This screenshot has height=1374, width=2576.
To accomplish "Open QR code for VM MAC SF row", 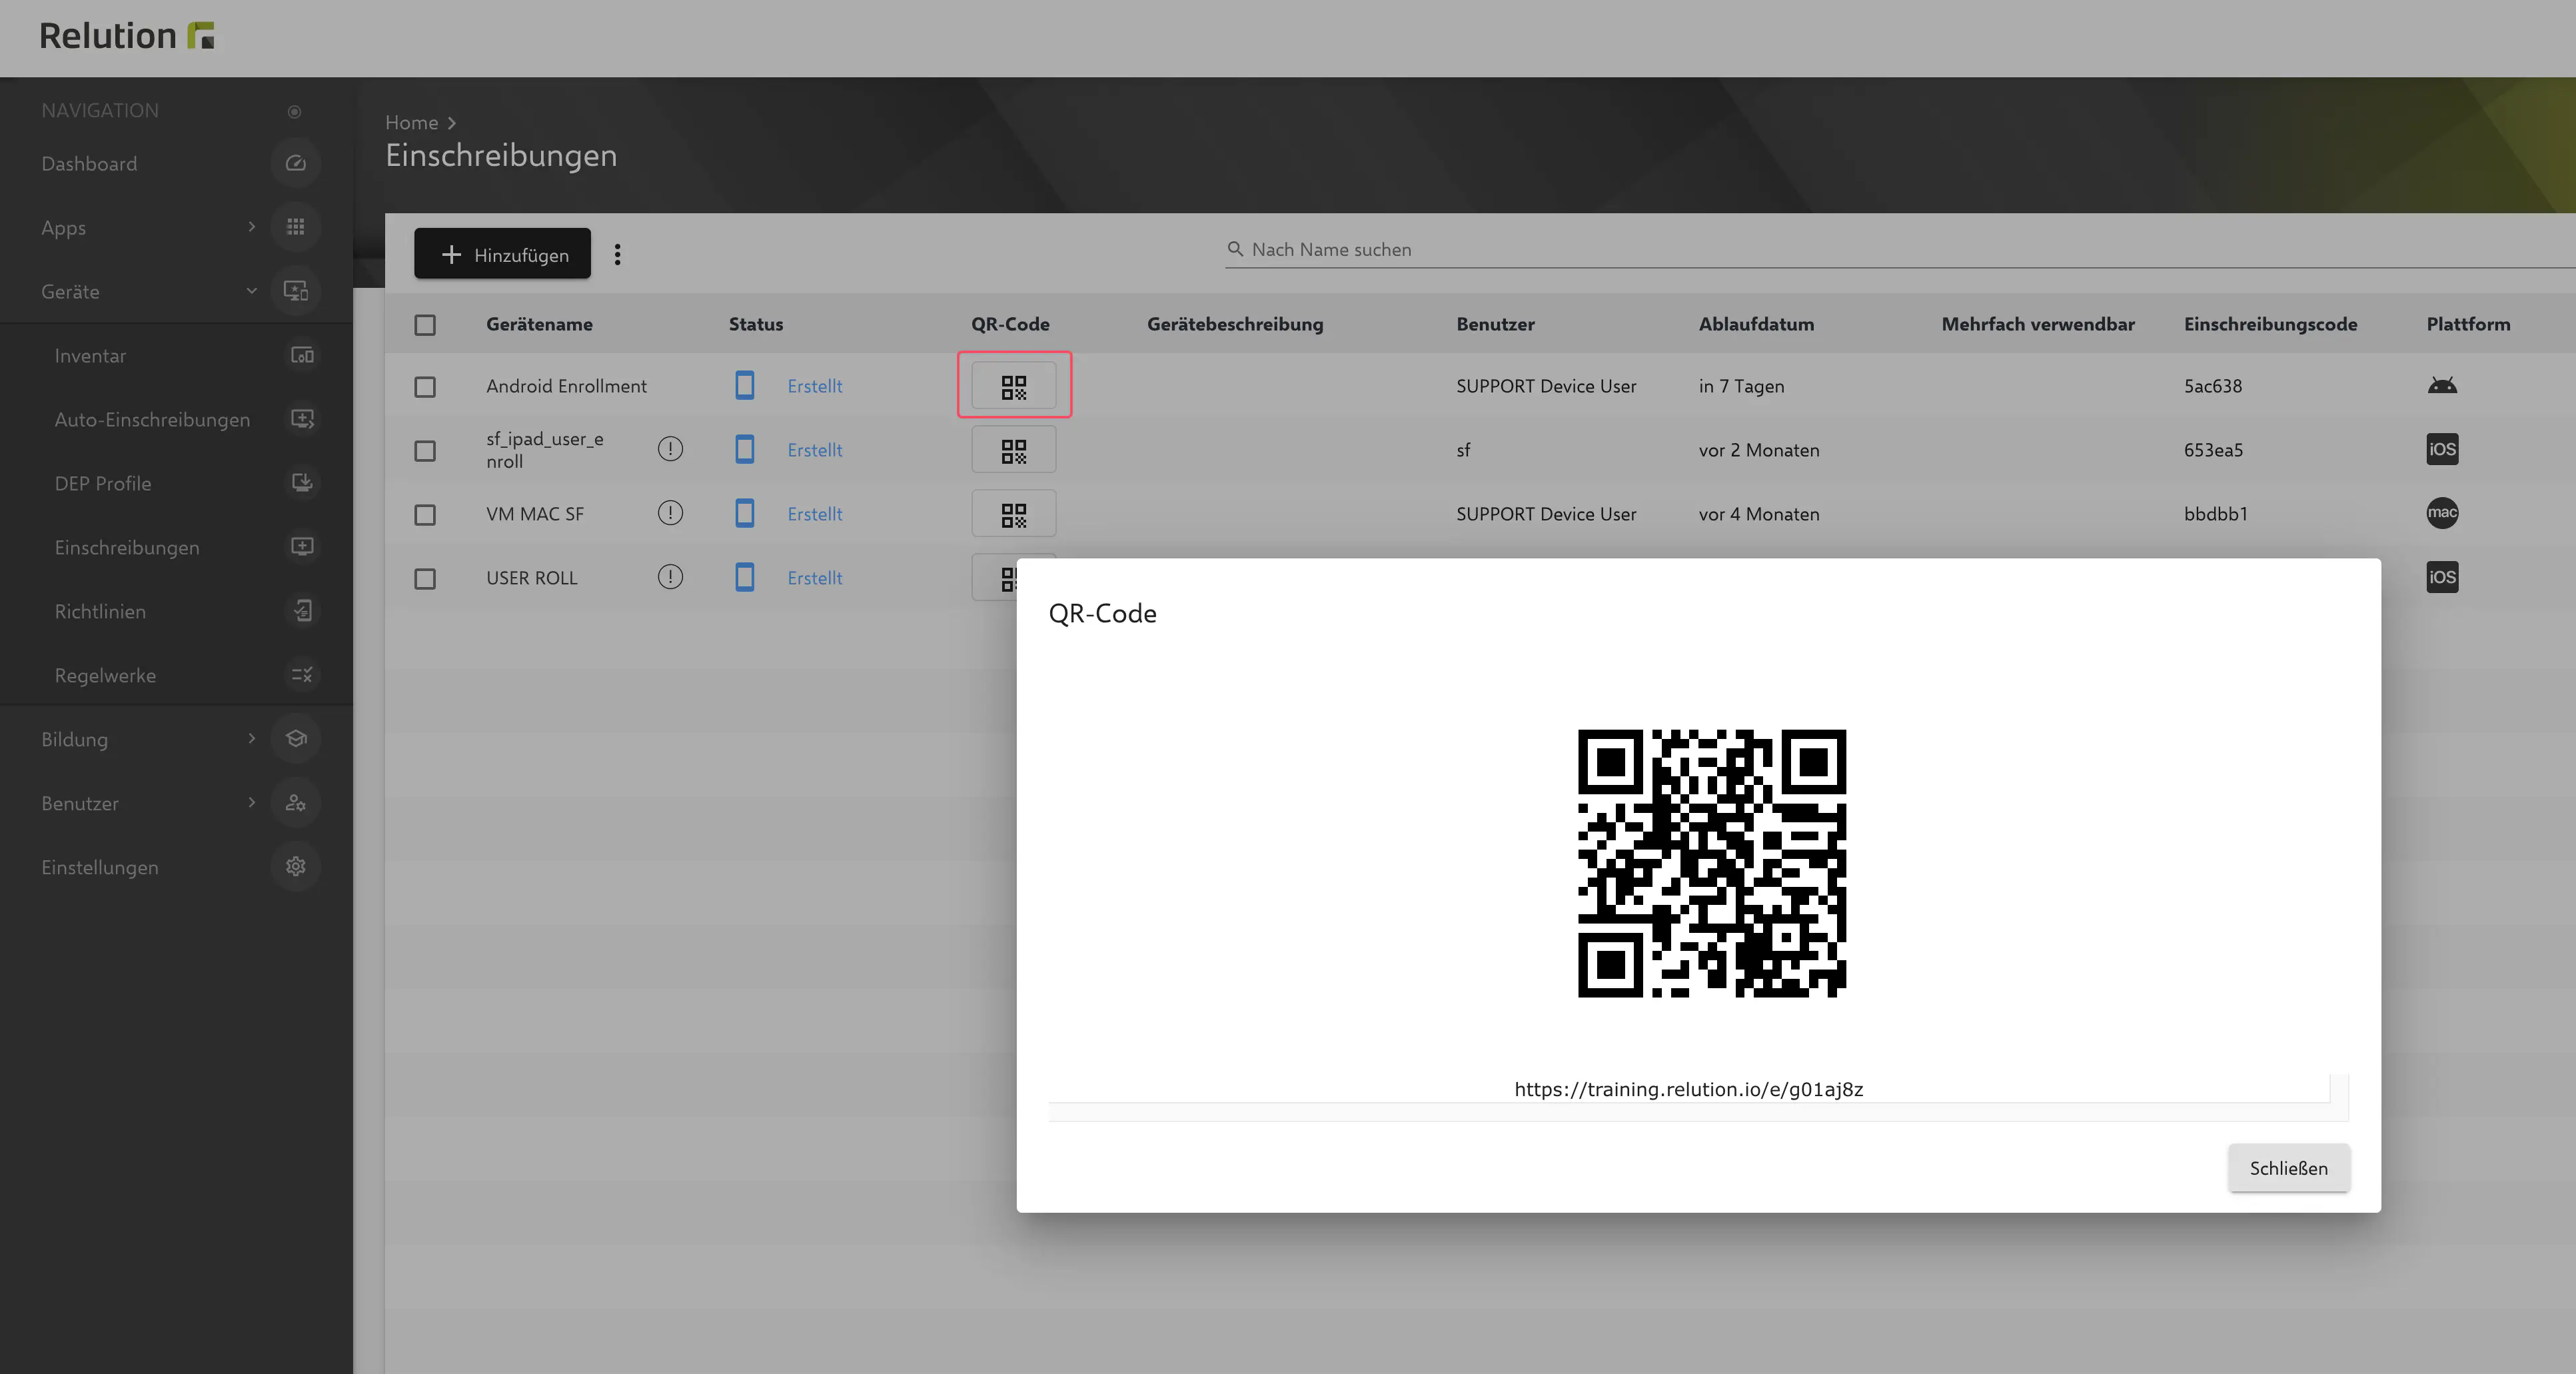I will 1013,514.
